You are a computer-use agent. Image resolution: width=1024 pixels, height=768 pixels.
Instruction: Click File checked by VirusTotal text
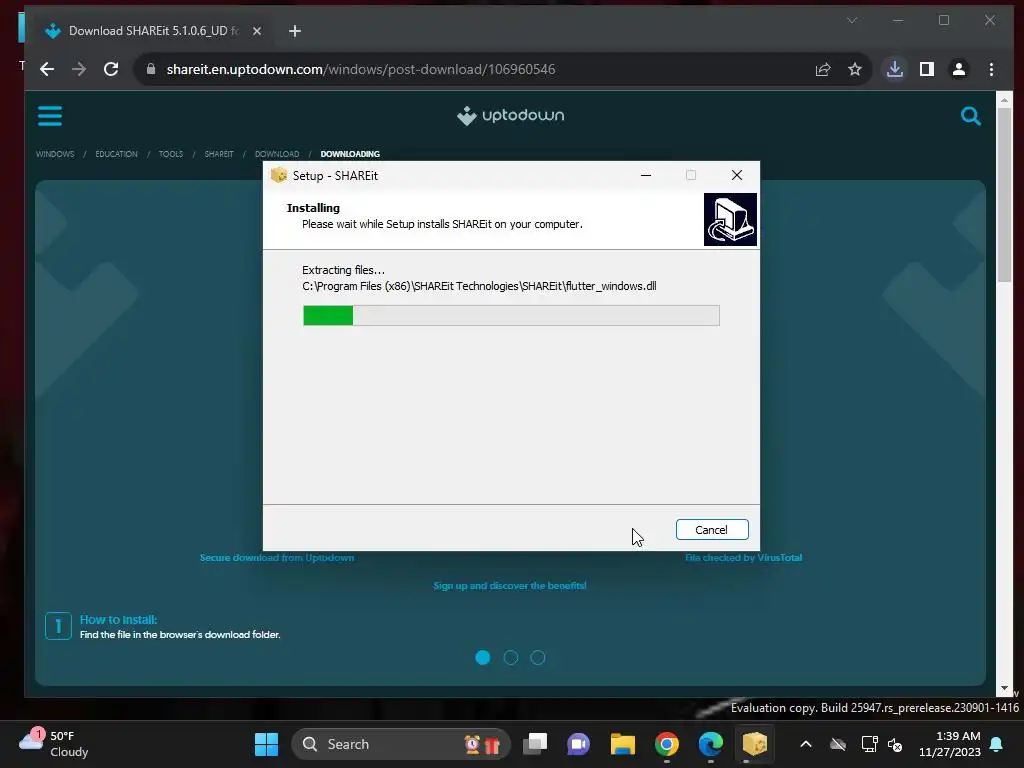tap(743, 558)
